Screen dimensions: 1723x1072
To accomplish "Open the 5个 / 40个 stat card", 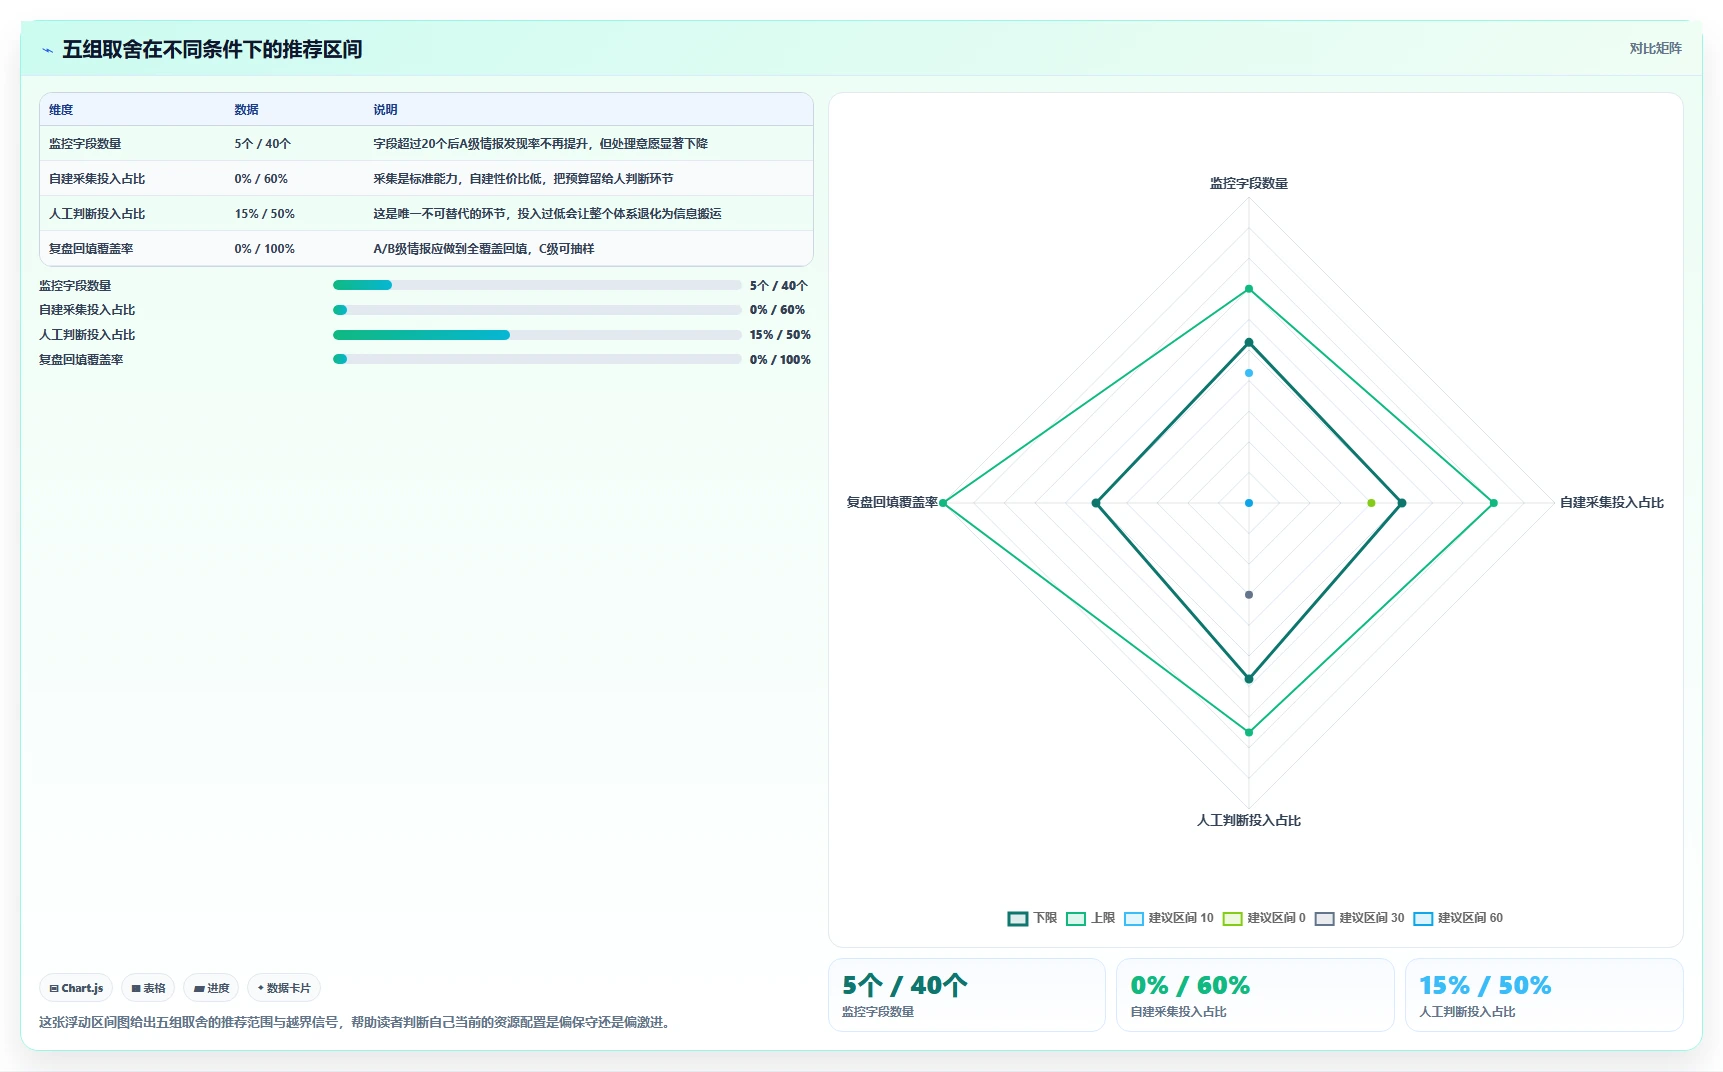I will coord(967,995).
